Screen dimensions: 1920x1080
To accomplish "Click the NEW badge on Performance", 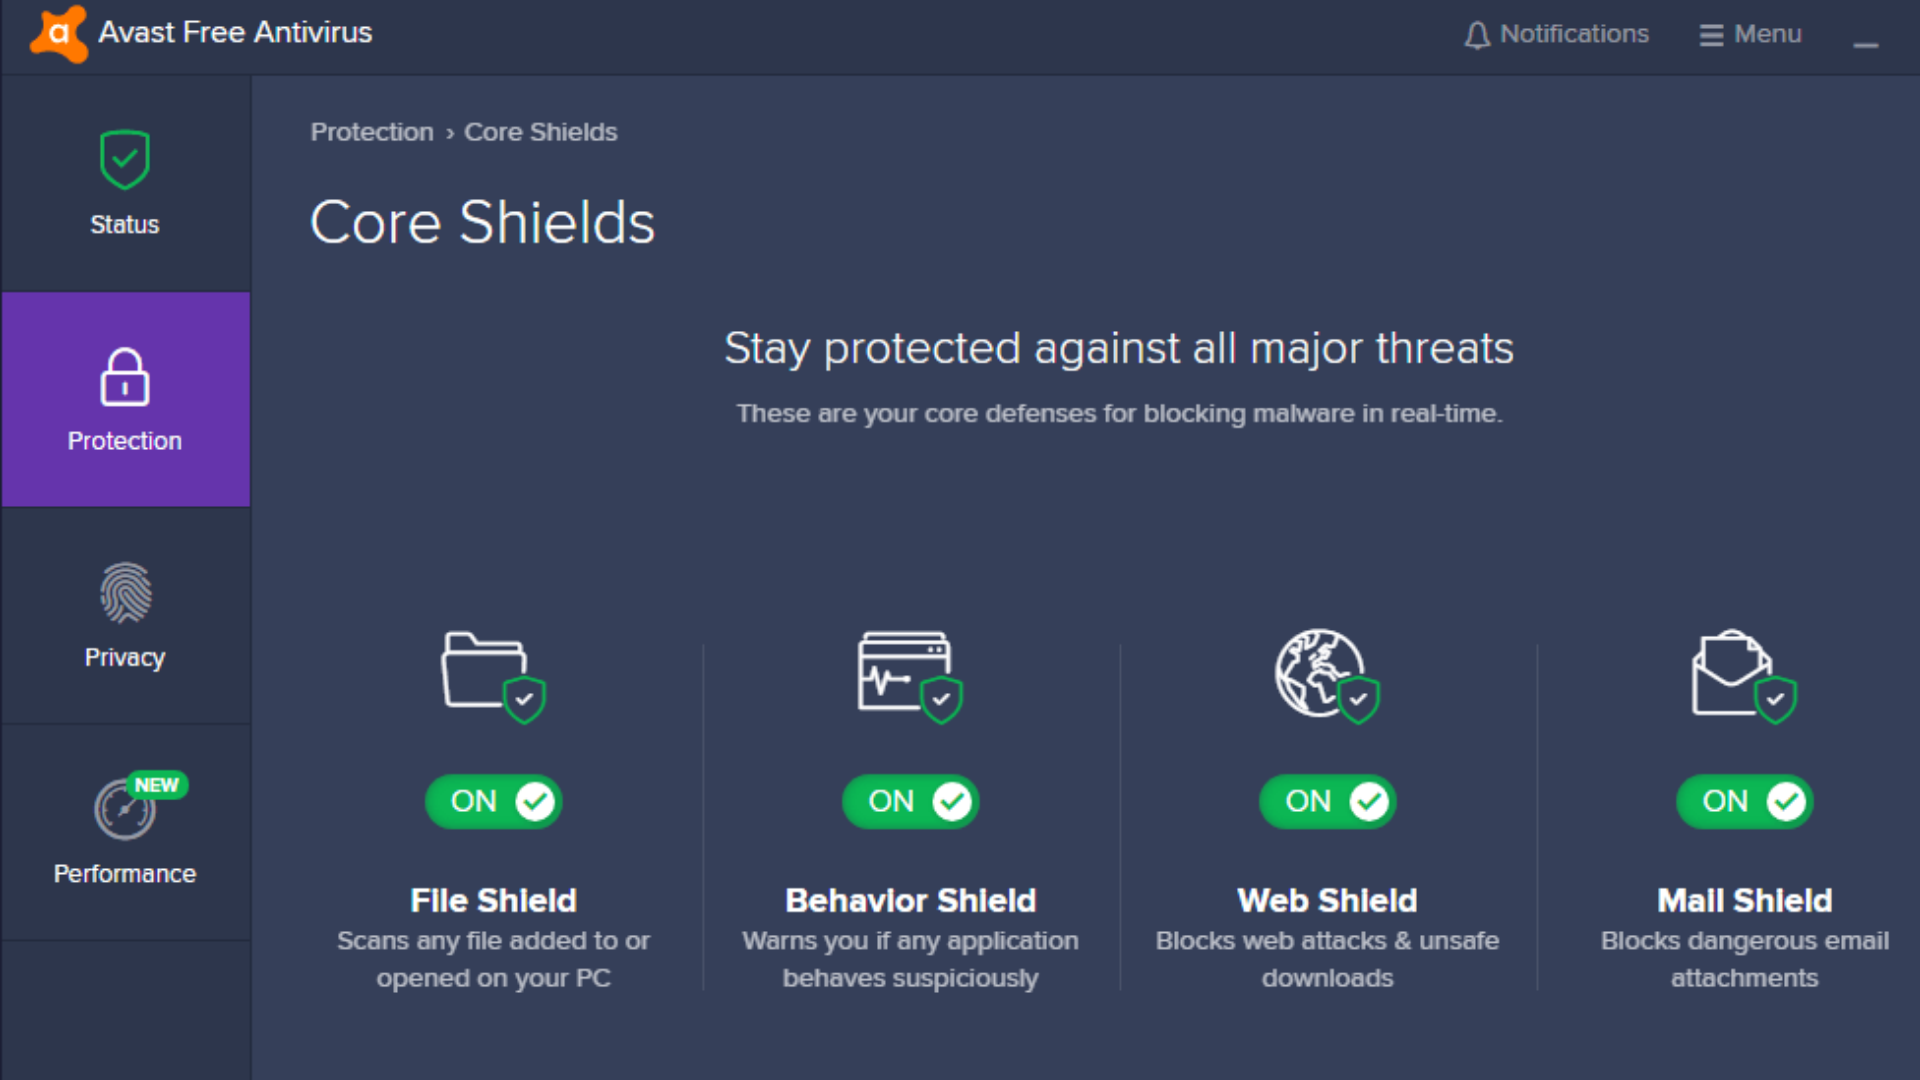I will click(x=158, y=785).
